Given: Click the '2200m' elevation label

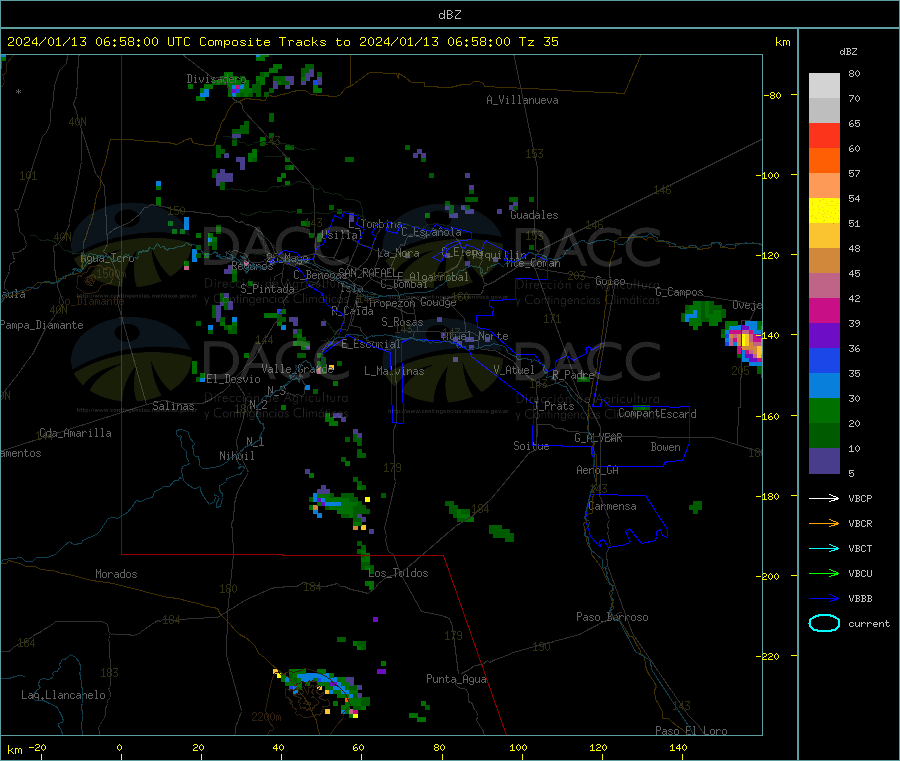Looking at the screenshot, I should [266, 717].
